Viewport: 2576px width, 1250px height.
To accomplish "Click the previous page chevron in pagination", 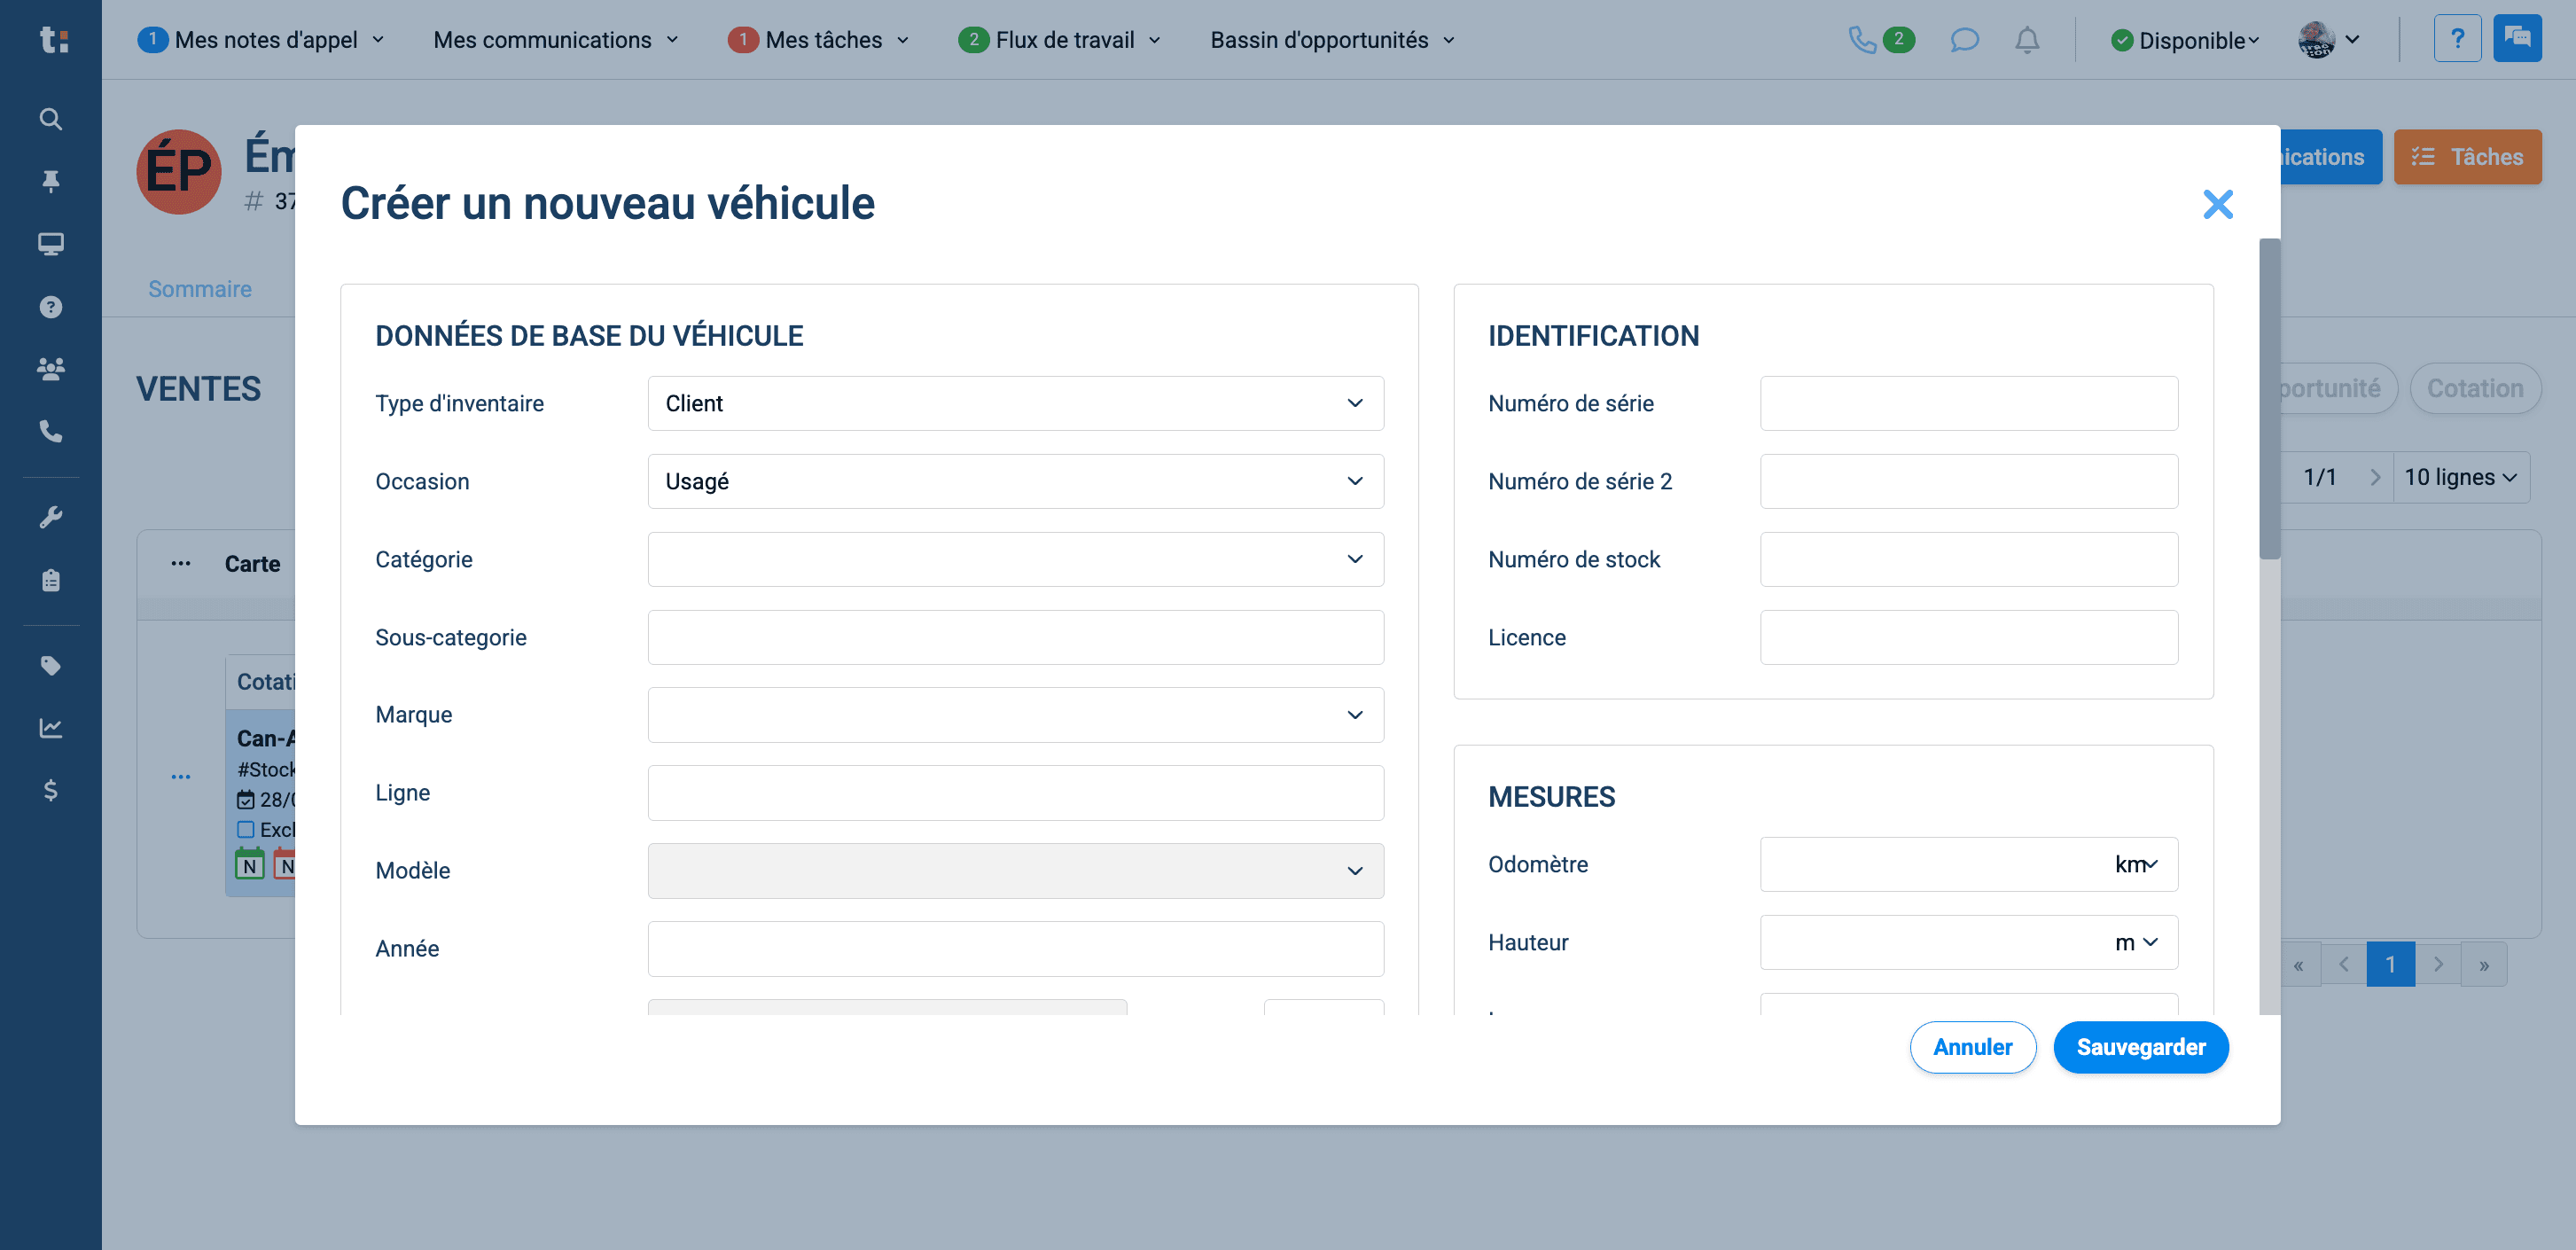I will 2343,964.
